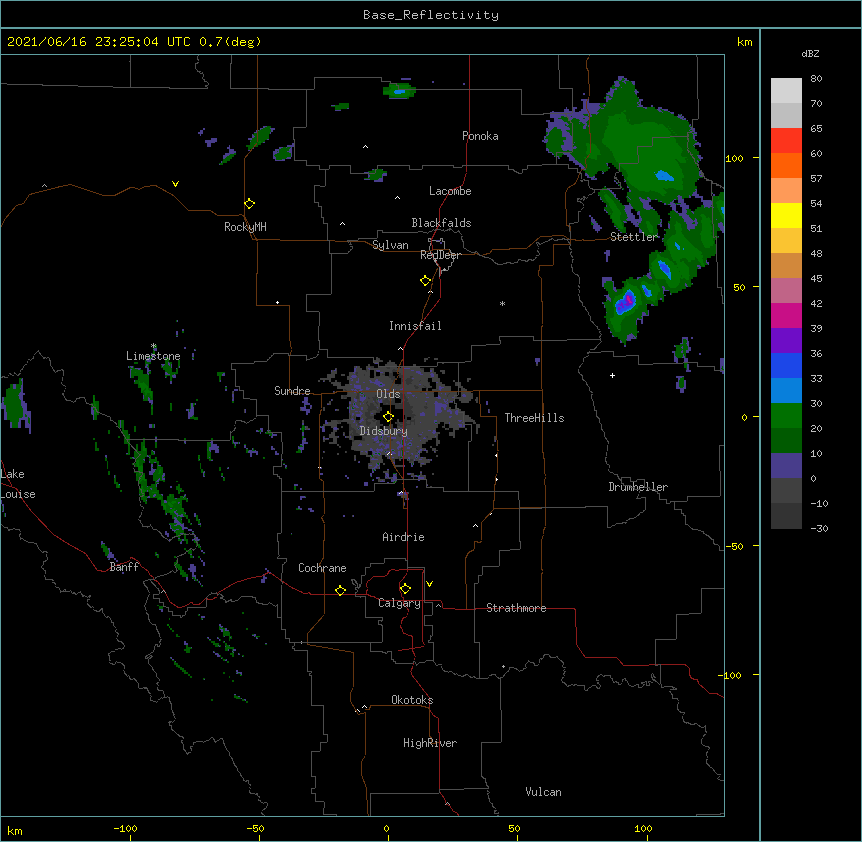
Task: Click the strong purple echo core southwest of Stettler
Action: 625,302
